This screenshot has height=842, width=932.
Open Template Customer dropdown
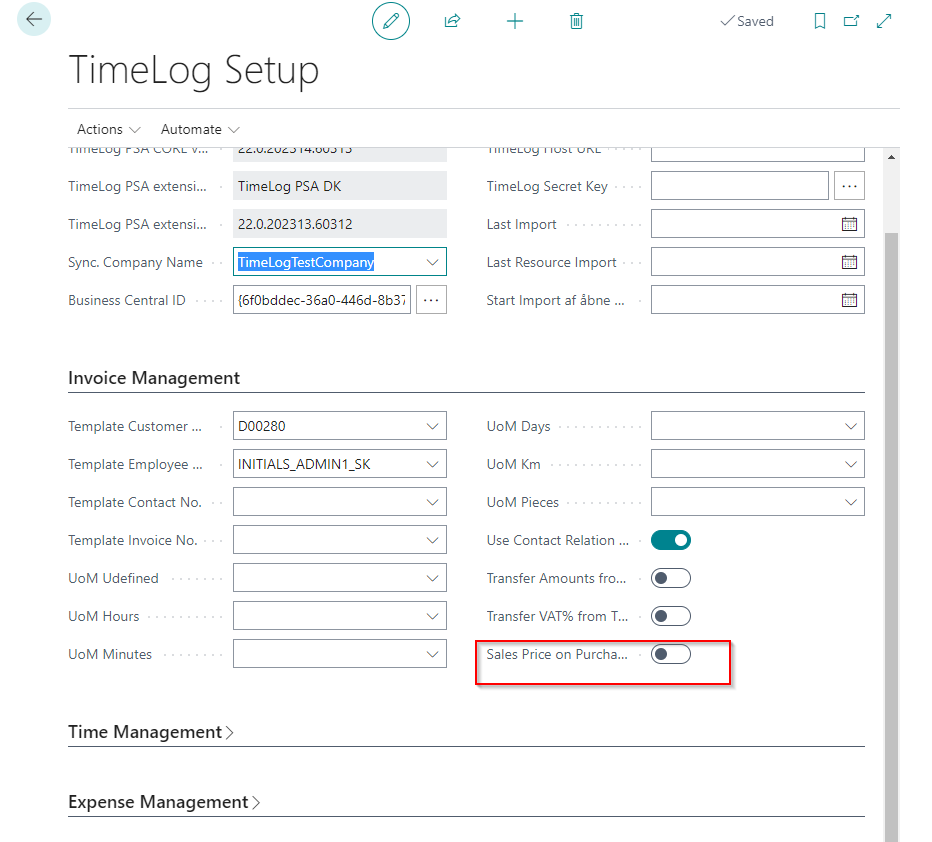[x=432, y=426]
